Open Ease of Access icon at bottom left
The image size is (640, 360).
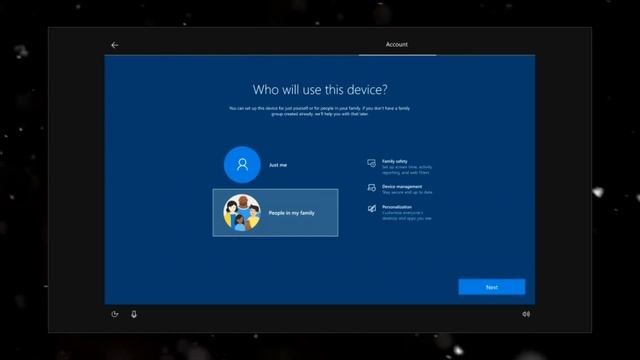pos(115,314)
